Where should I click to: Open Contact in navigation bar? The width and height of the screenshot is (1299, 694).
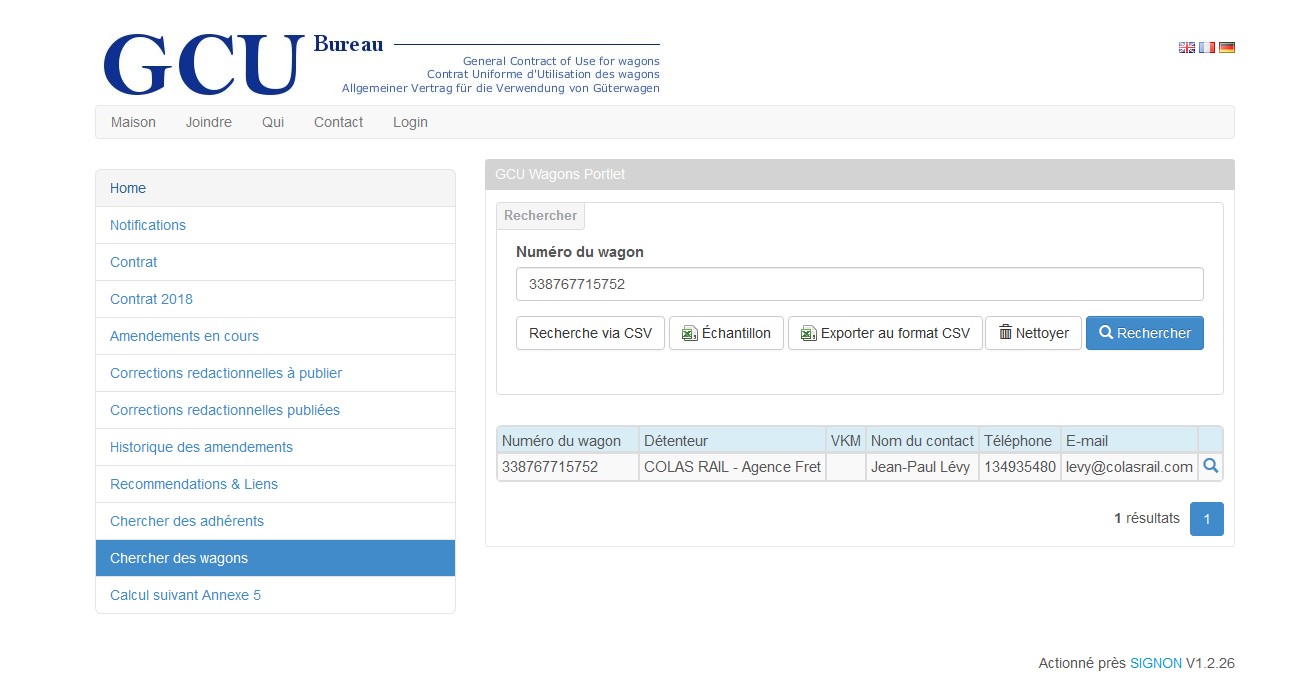(x=338, y=122)
